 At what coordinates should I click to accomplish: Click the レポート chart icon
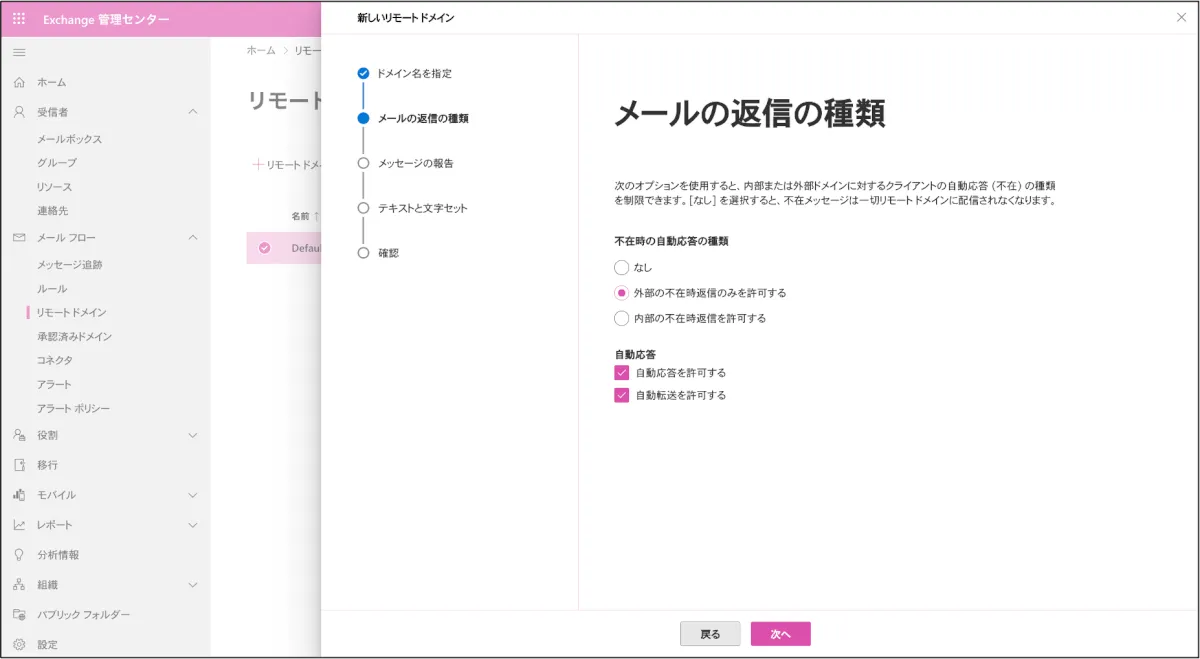tap(19, 525)
